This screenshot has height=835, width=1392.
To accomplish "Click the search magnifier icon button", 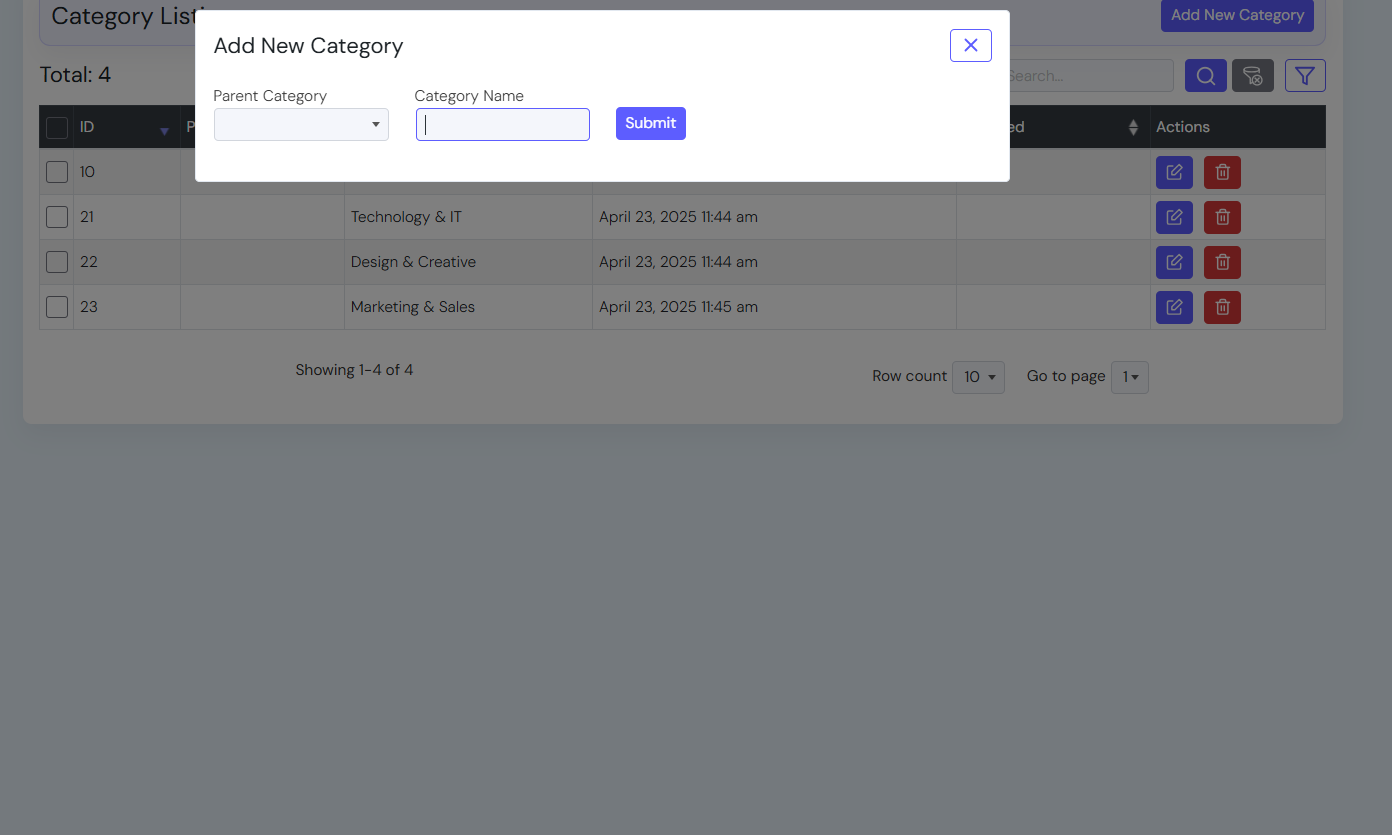I will point(1205,76).
